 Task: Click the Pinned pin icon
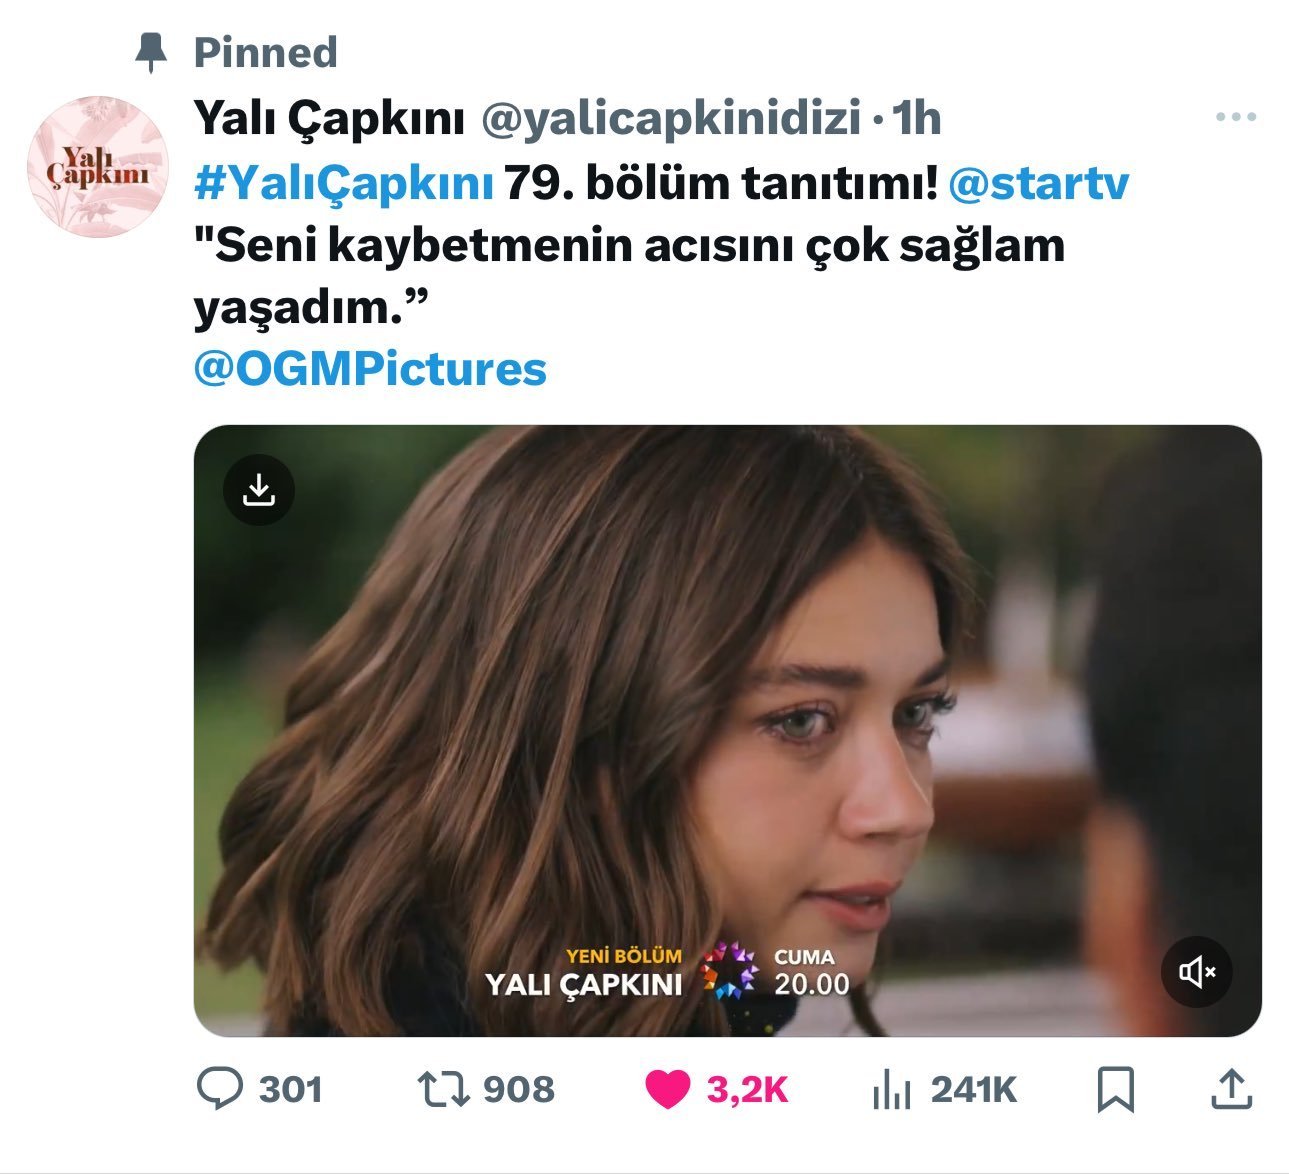[x=151, y=52]
